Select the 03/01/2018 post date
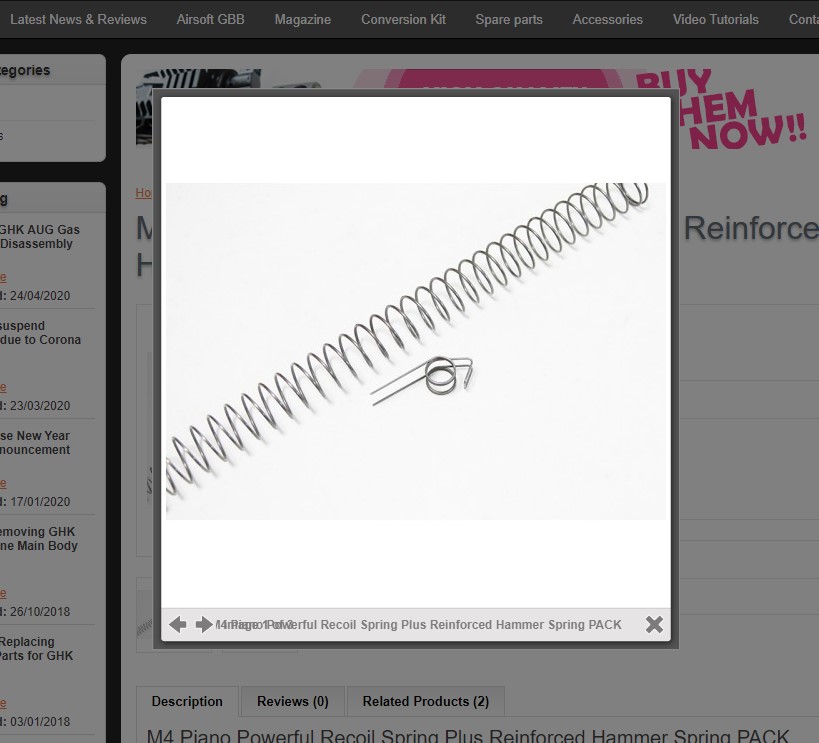Viewport: 819px width, 743px height. 40,722
